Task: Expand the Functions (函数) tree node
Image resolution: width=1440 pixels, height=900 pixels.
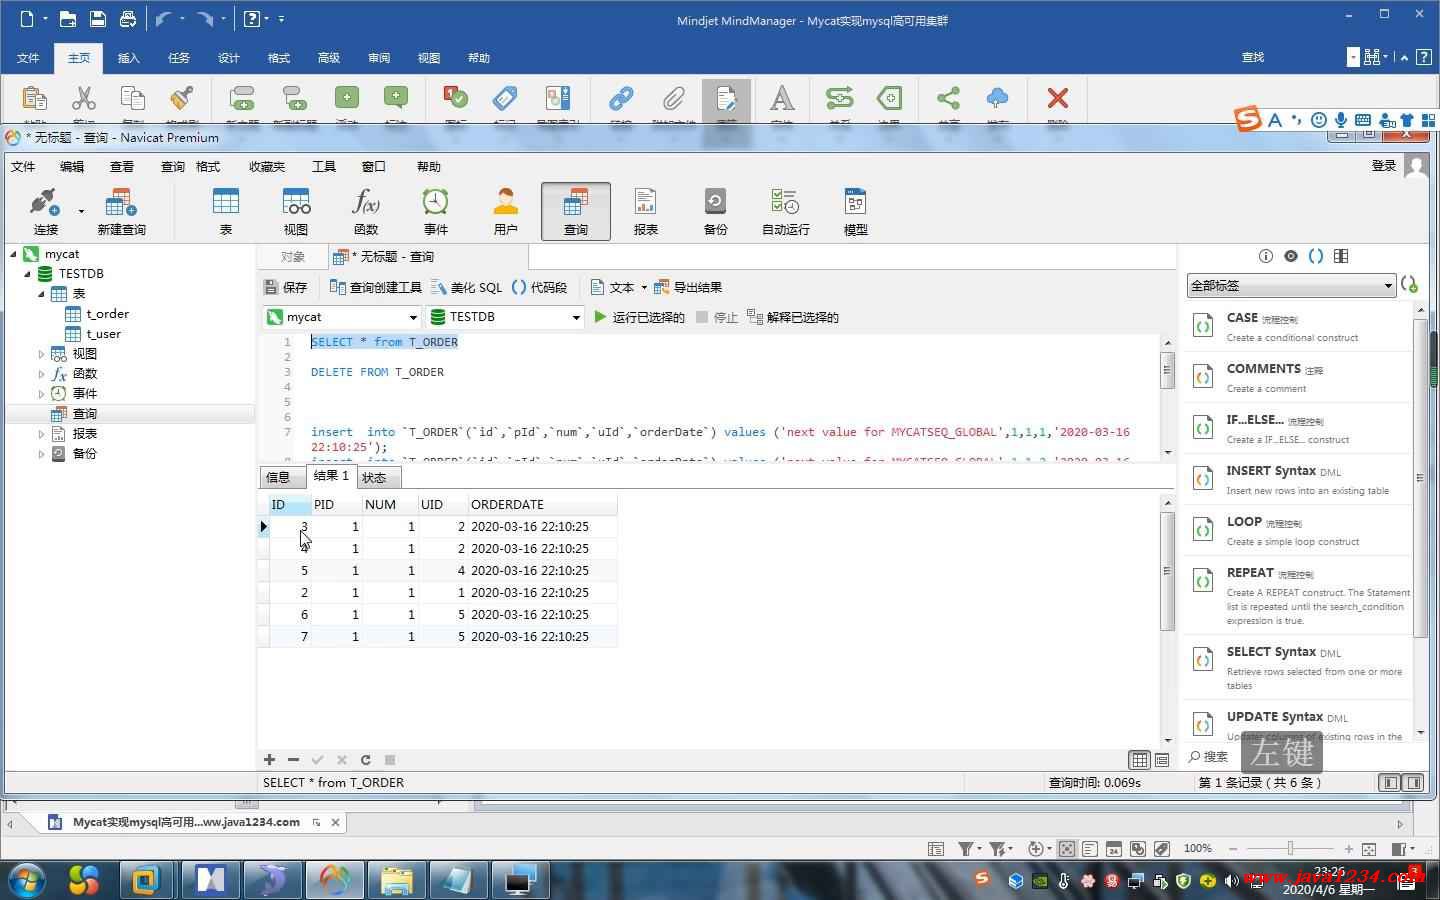Action: (x=42, y=374)
